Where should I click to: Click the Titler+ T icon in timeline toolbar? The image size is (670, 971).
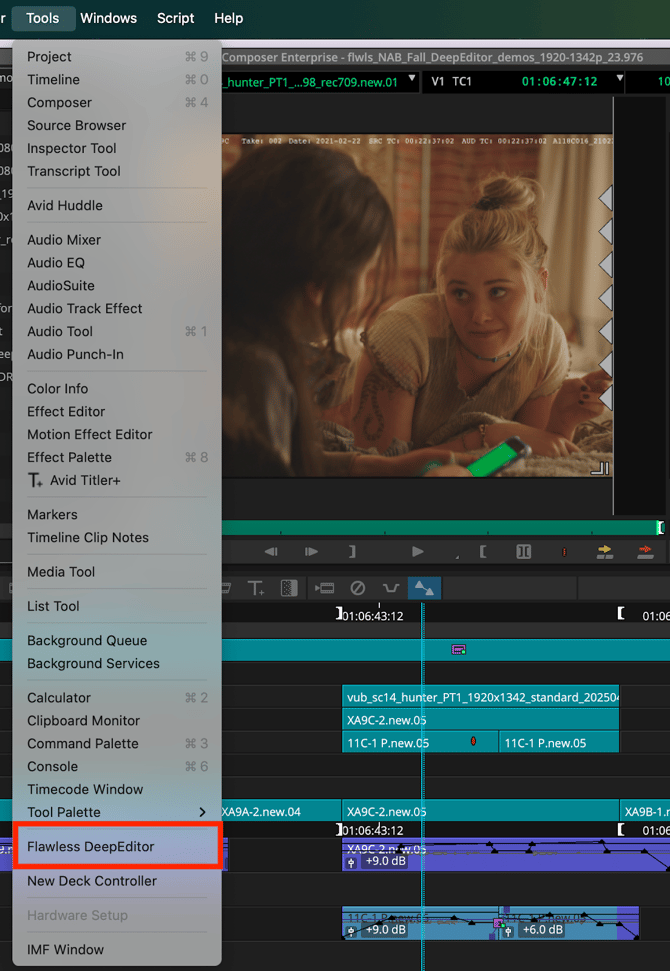[256, 588]
